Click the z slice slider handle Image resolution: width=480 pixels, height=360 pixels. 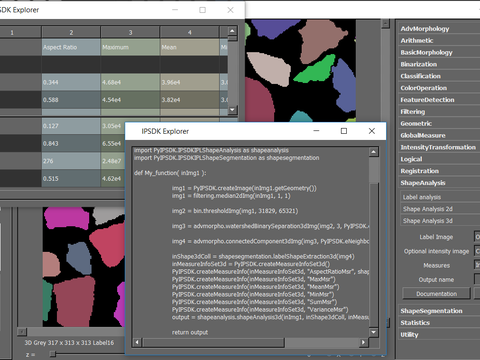[53, 354]
